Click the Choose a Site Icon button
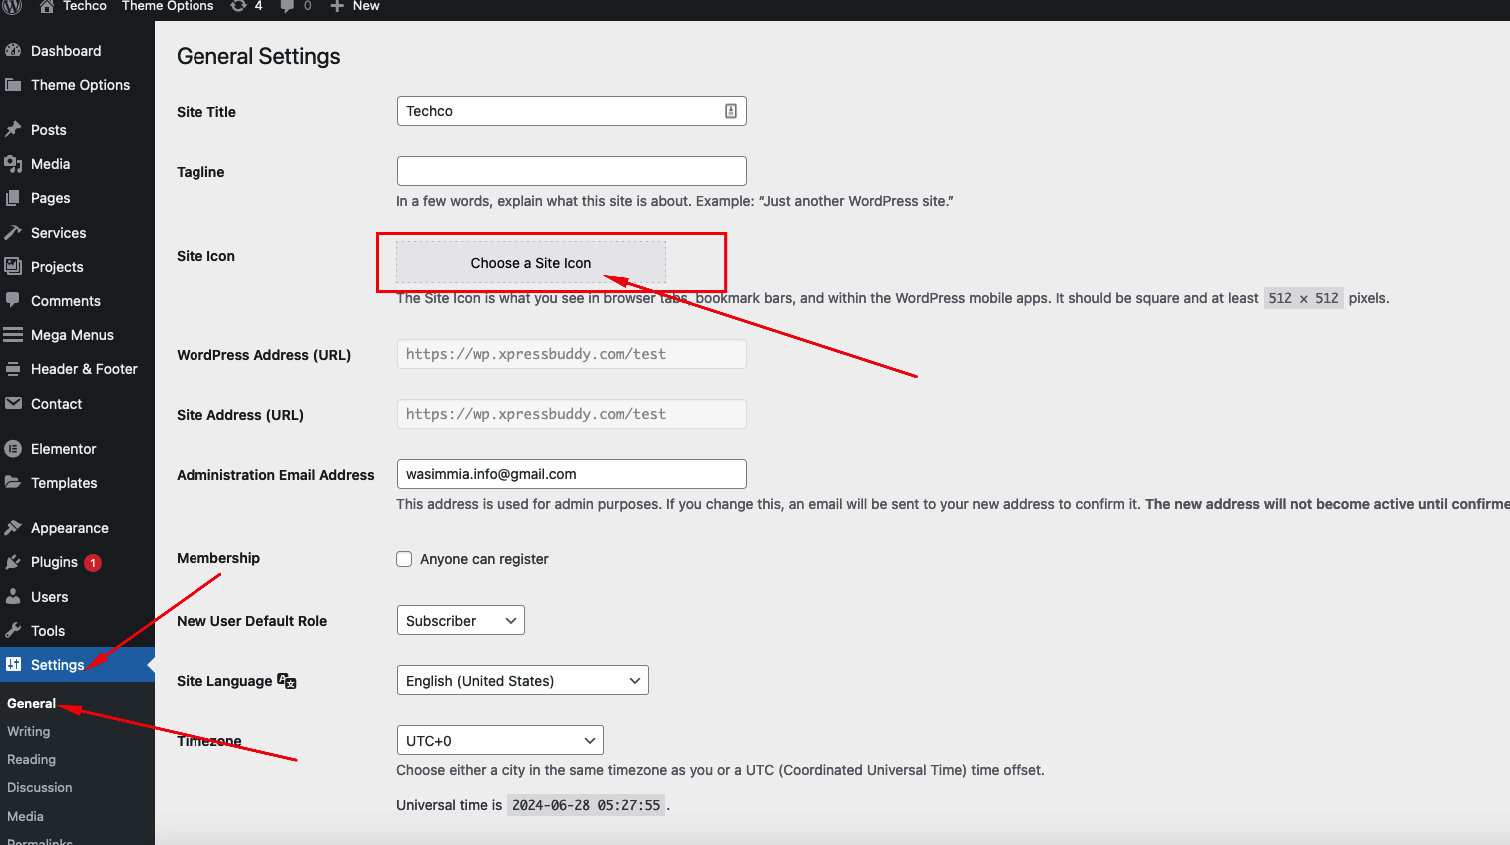This screenshot has height=845, width=1510. pyautogui.click(x=530, y=263)
